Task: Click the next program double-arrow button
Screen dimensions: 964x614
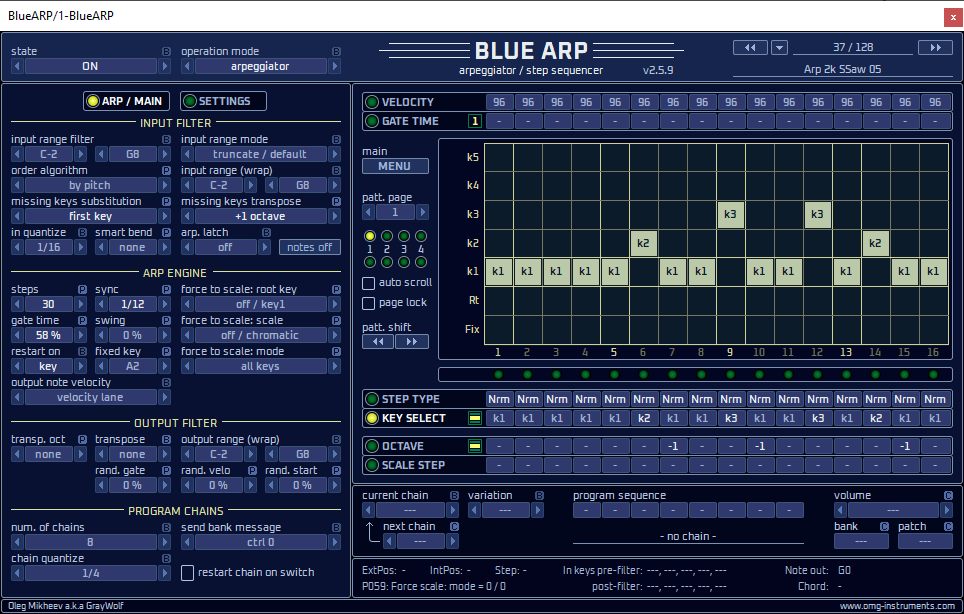Action: pos(935,47)
